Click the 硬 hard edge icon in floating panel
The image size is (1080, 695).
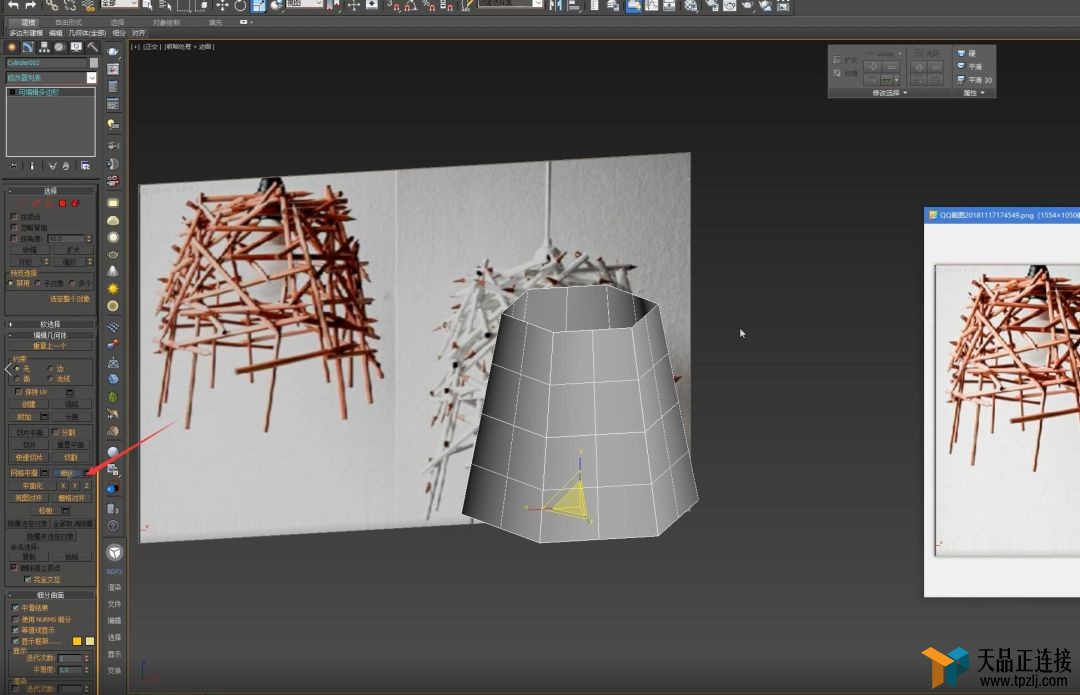pos(962,53)
